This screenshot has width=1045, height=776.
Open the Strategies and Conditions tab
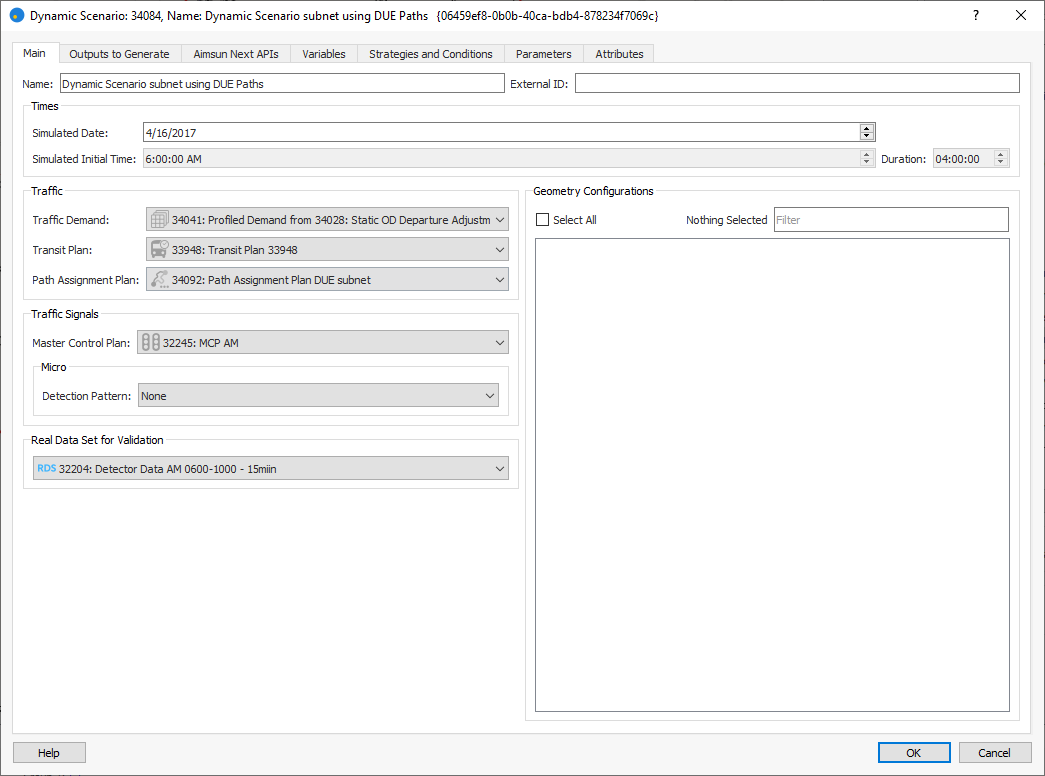(x=430, y=54)
